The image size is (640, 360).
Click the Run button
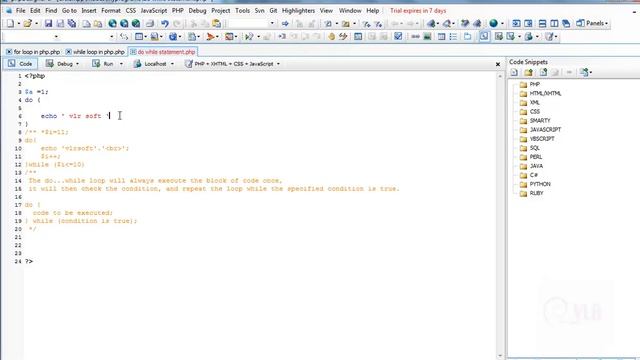click(x=103, y=64)
